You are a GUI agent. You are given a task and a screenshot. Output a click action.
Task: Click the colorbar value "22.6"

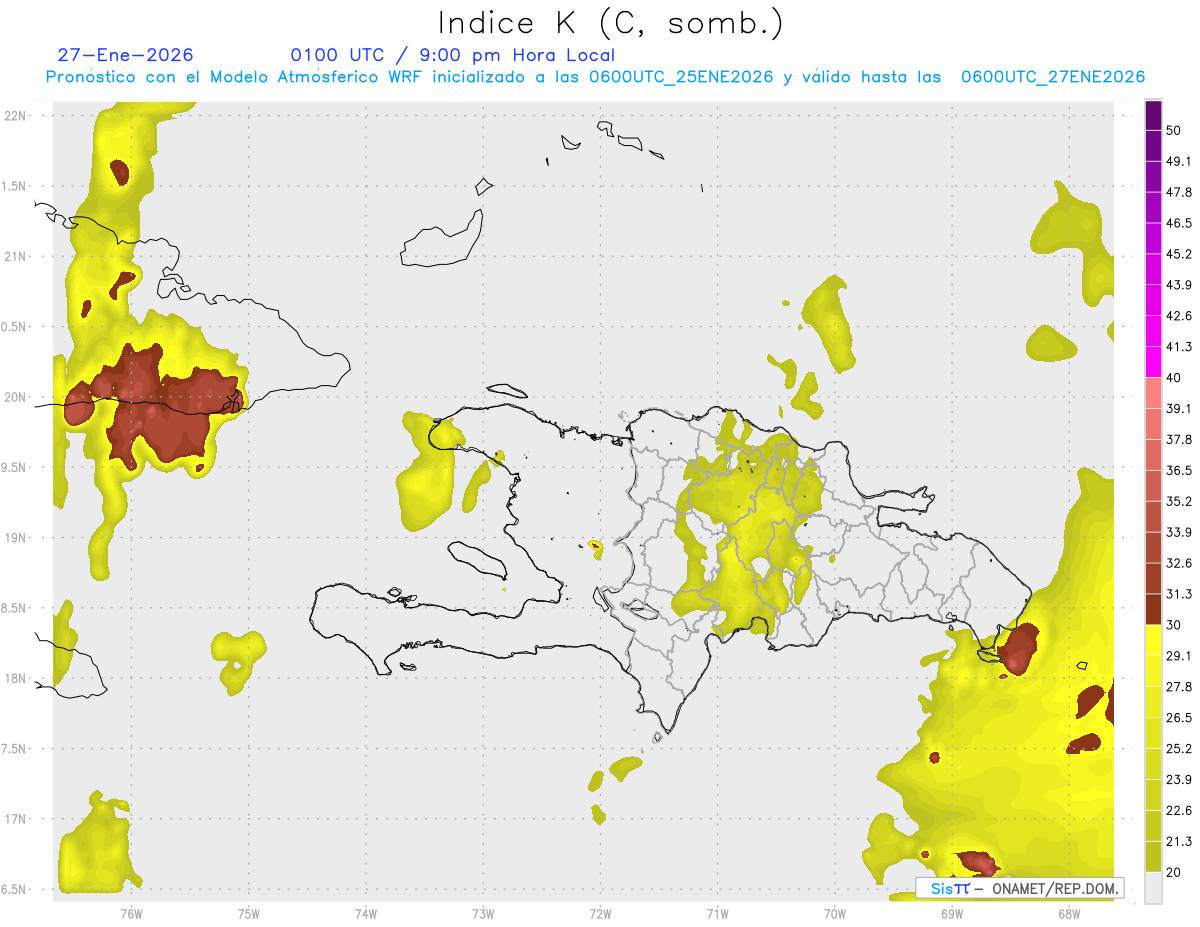coord(1178,811)
